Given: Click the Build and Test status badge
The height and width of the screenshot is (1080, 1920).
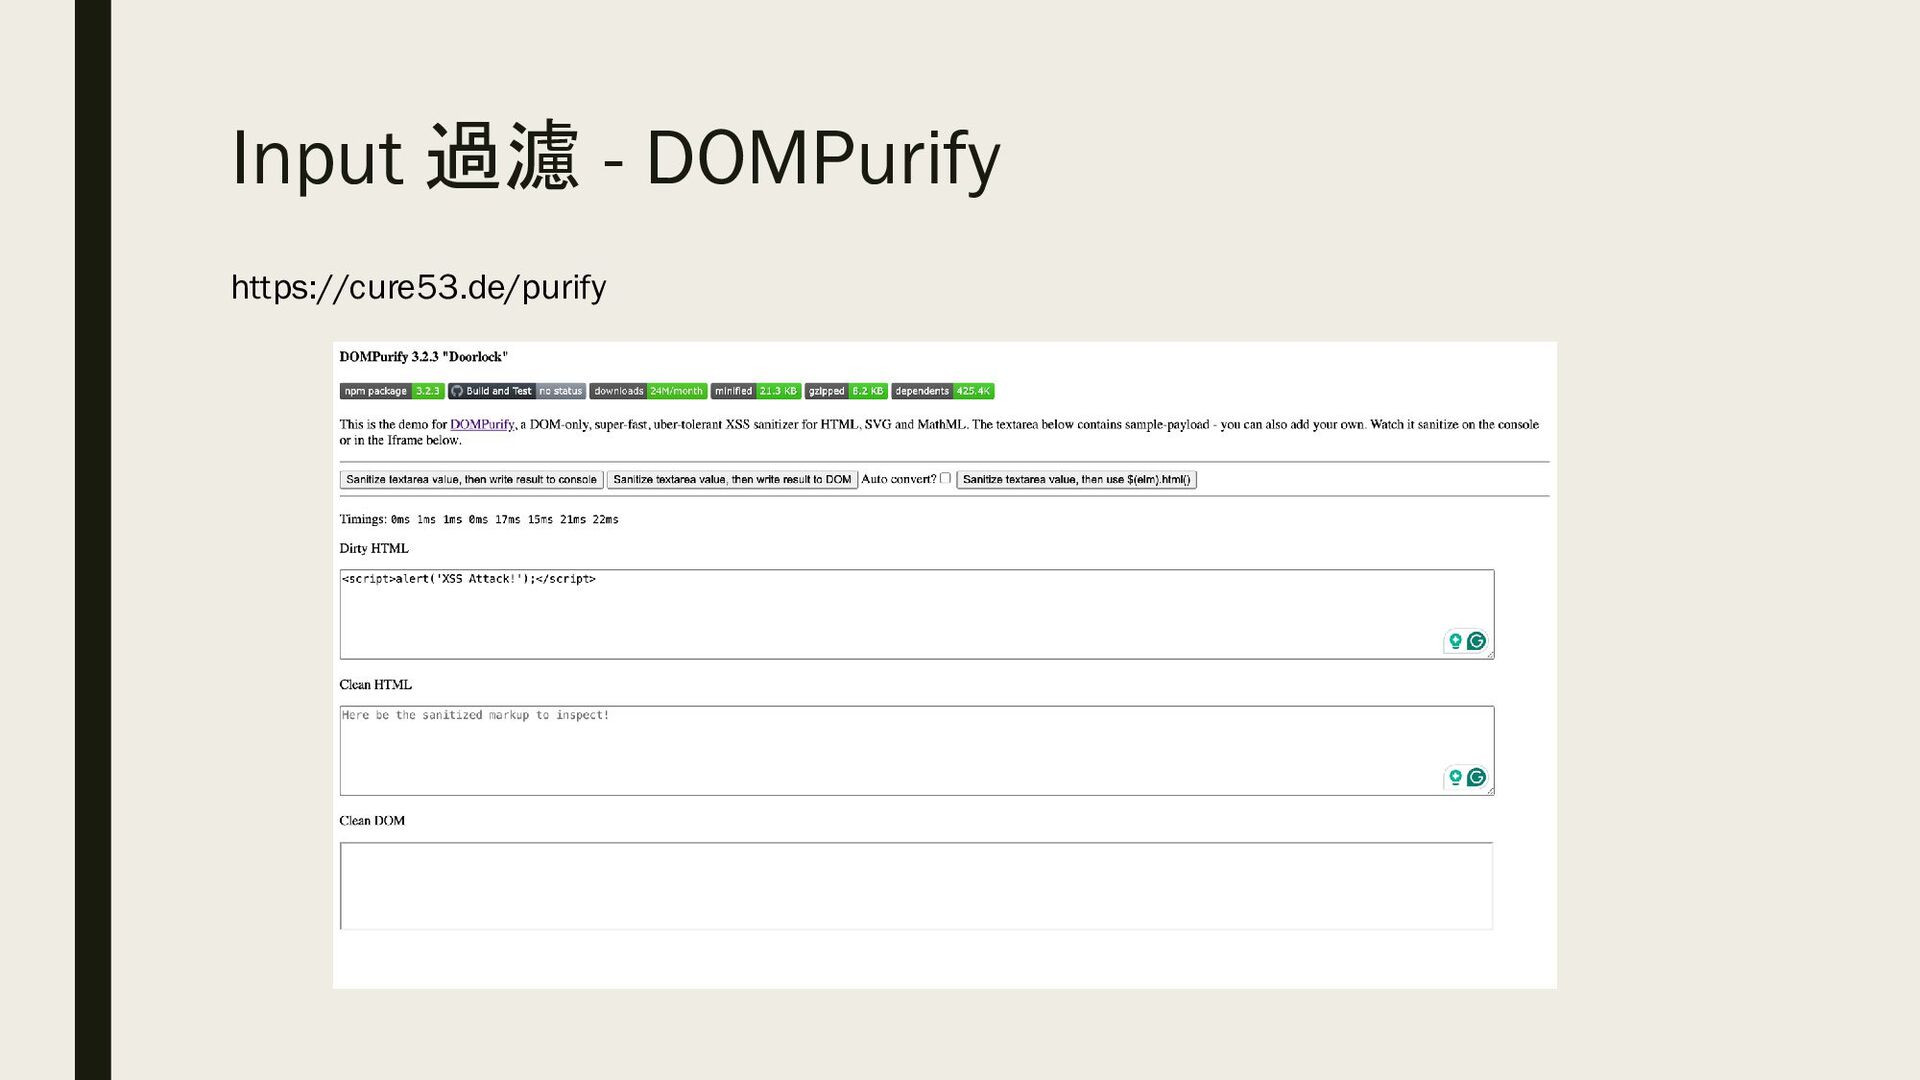Looking at the screenshot, I should 517,391.
